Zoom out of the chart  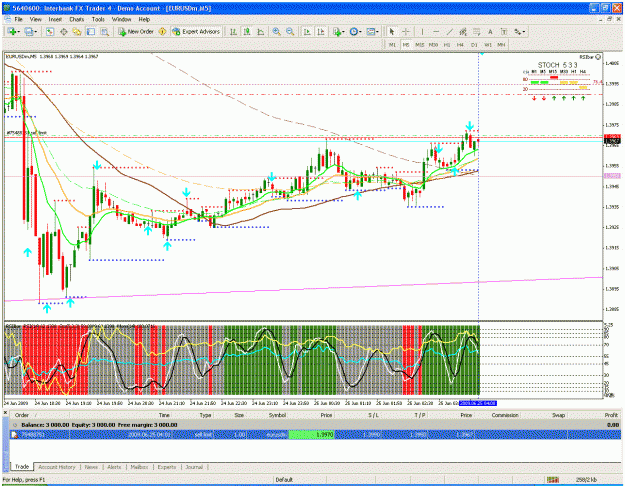(x=290, y=31)
